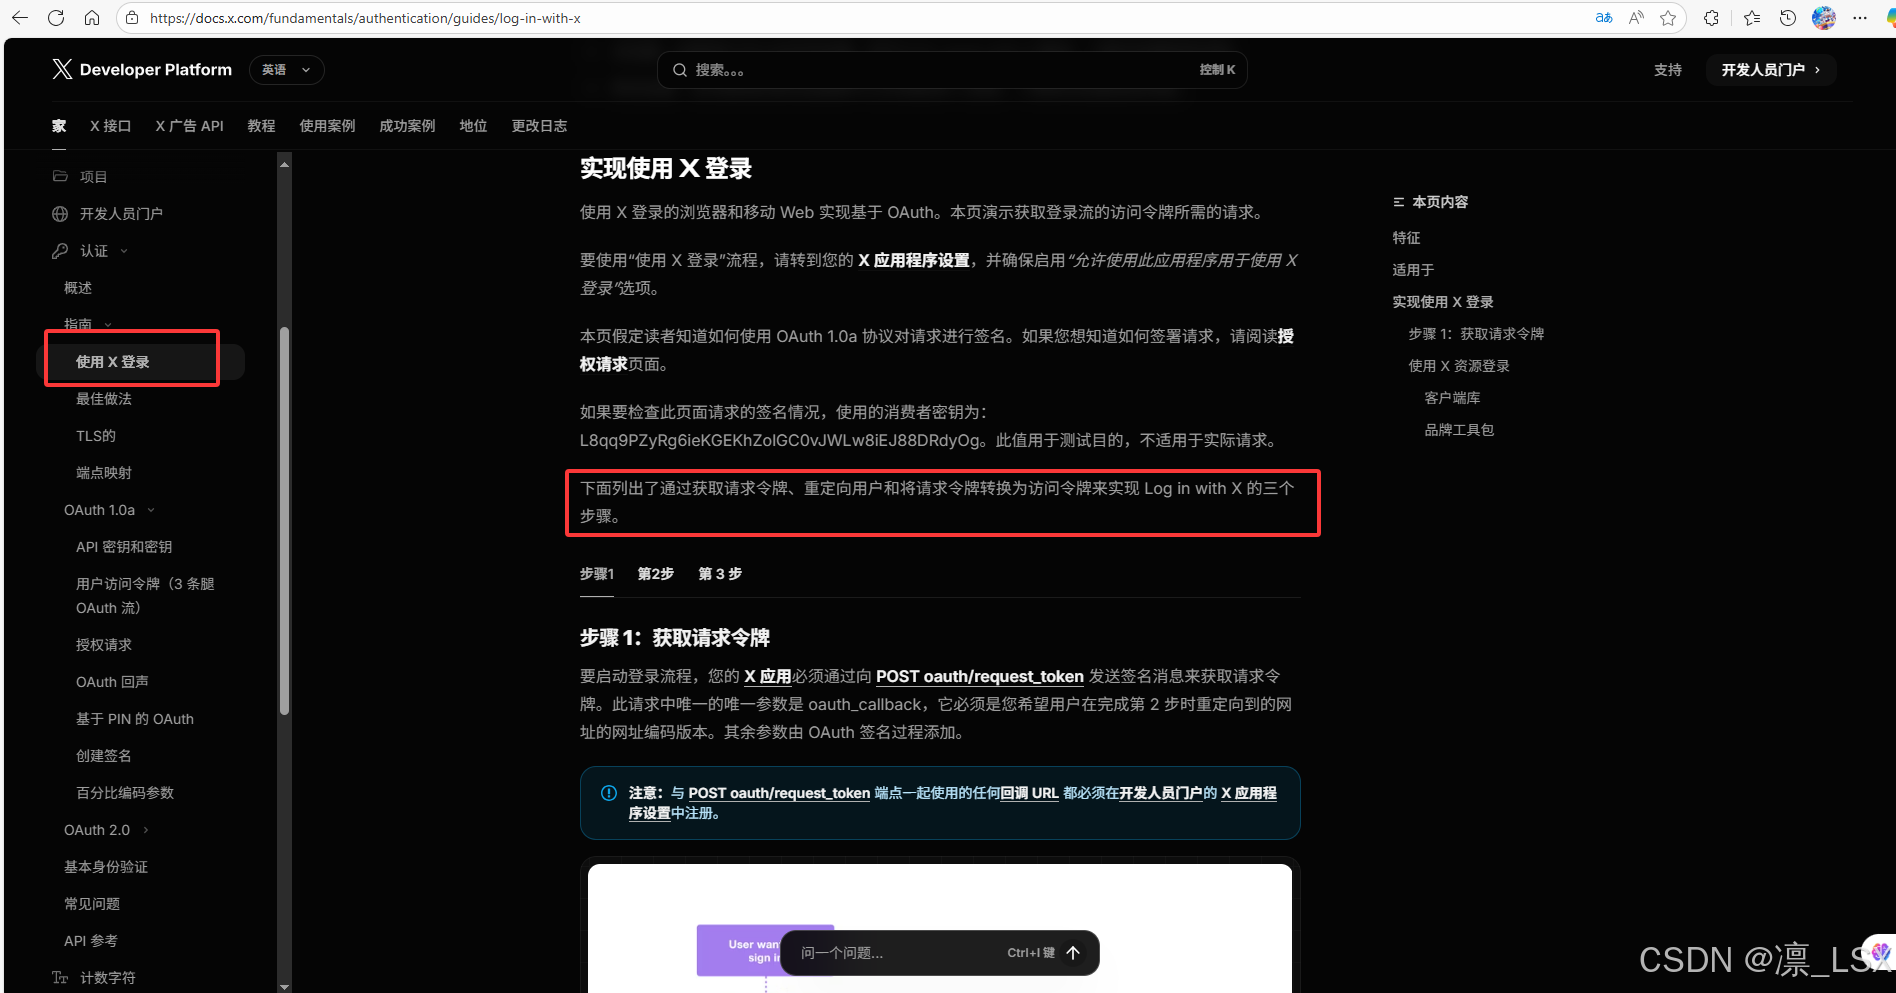Click globe icon beside 开发人员门户
The width and height of the screenshot is (1896, 993).
point(60,214)
